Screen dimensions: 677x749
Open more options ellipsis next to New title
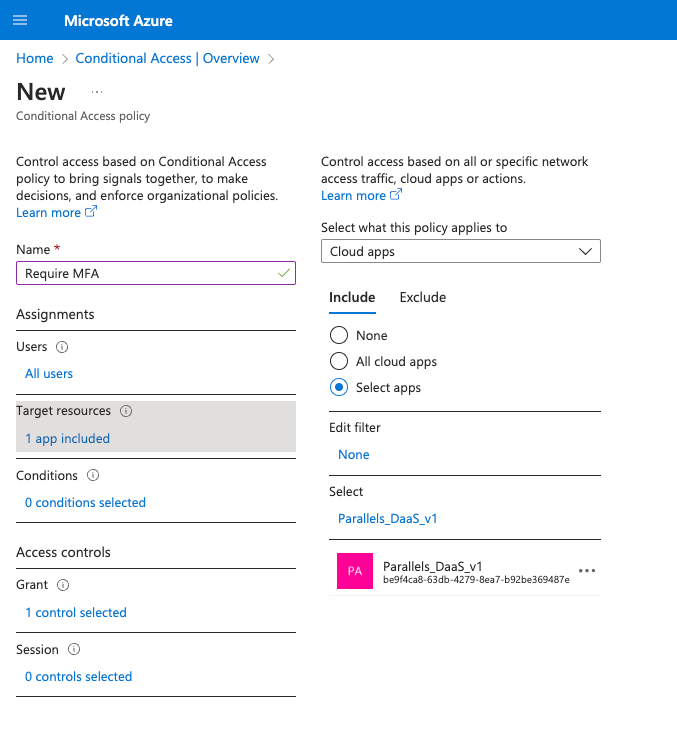[97, 92]
